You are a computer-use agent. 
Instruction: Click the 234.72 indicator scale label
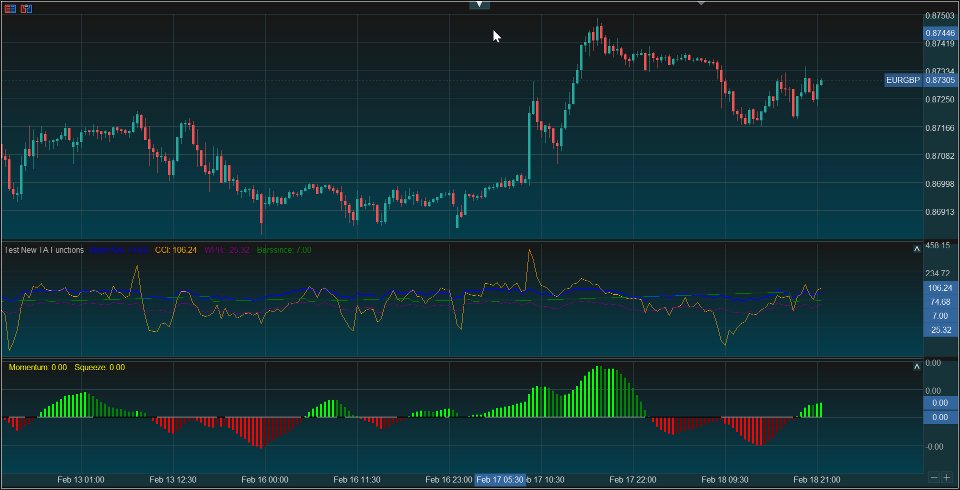[x=939, y=273]
